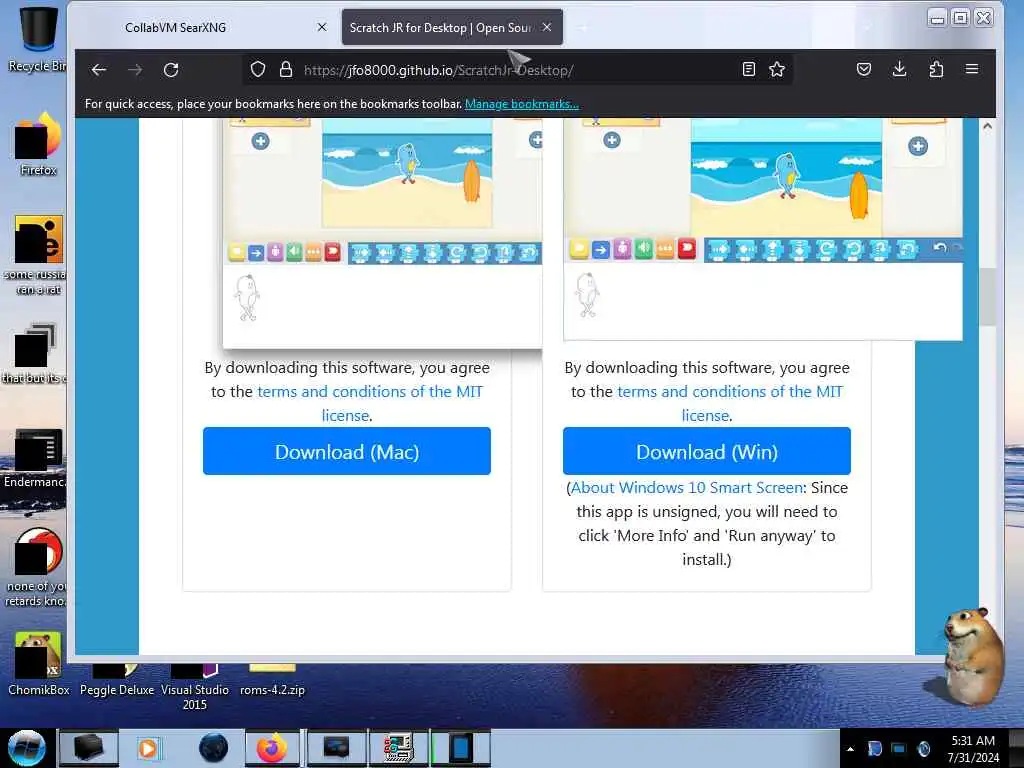Close the CollabVM SearXNG tab
This screenshot has width=1024, height=768.
click(x=322, y=27)
